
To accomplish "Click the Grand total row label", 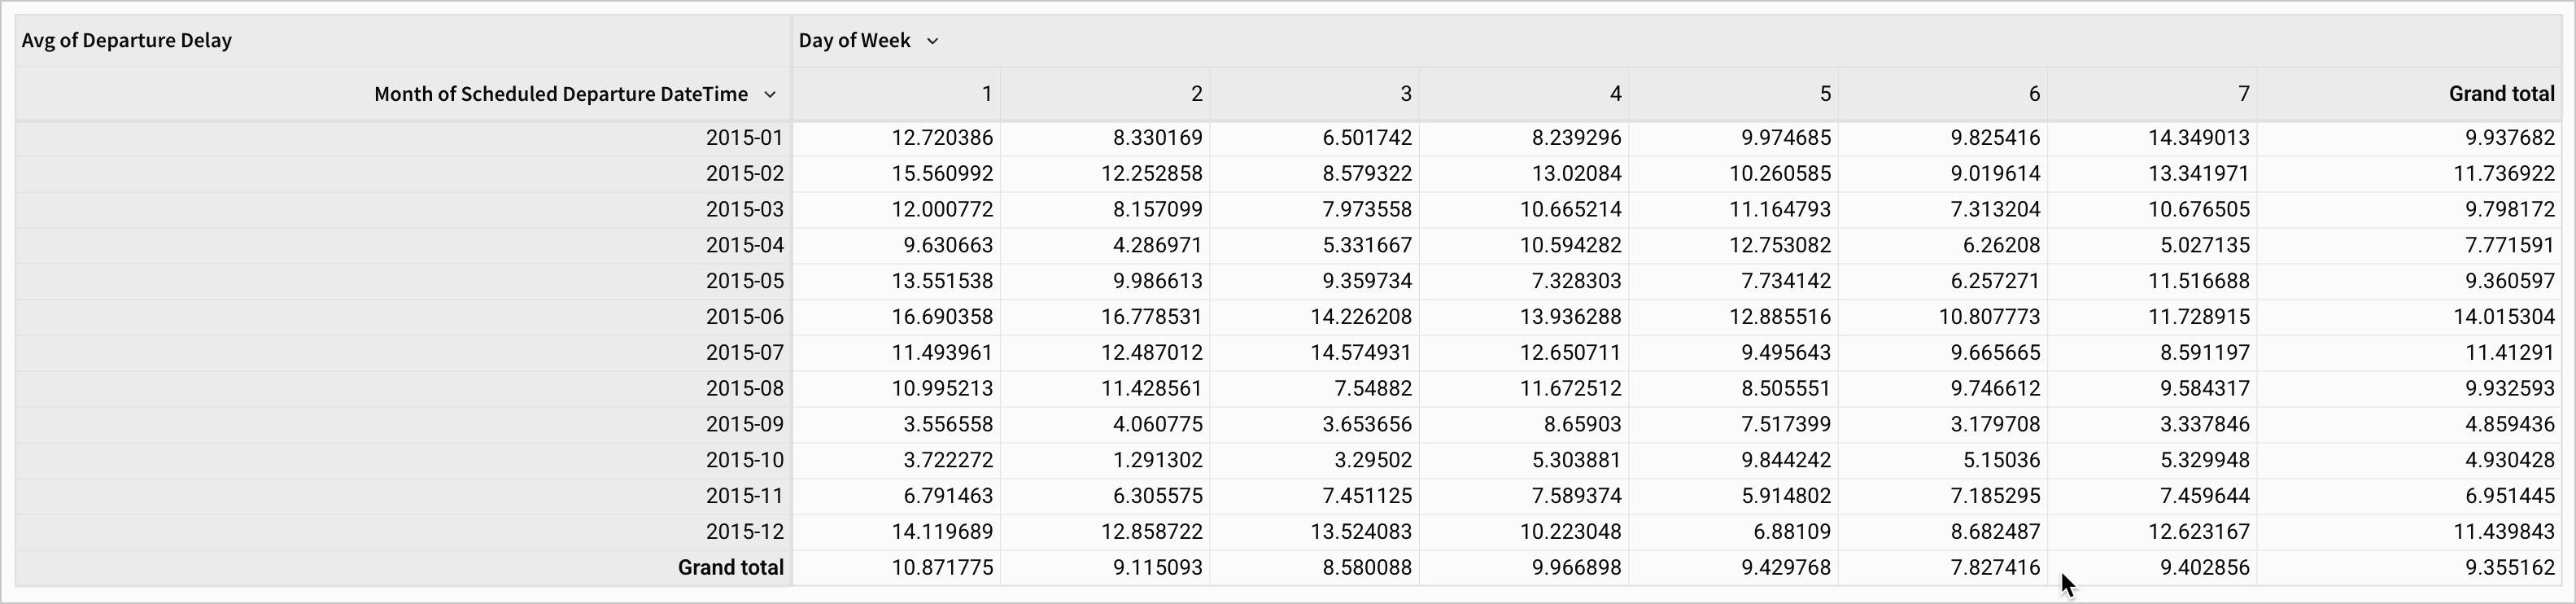I will [730, 568].
